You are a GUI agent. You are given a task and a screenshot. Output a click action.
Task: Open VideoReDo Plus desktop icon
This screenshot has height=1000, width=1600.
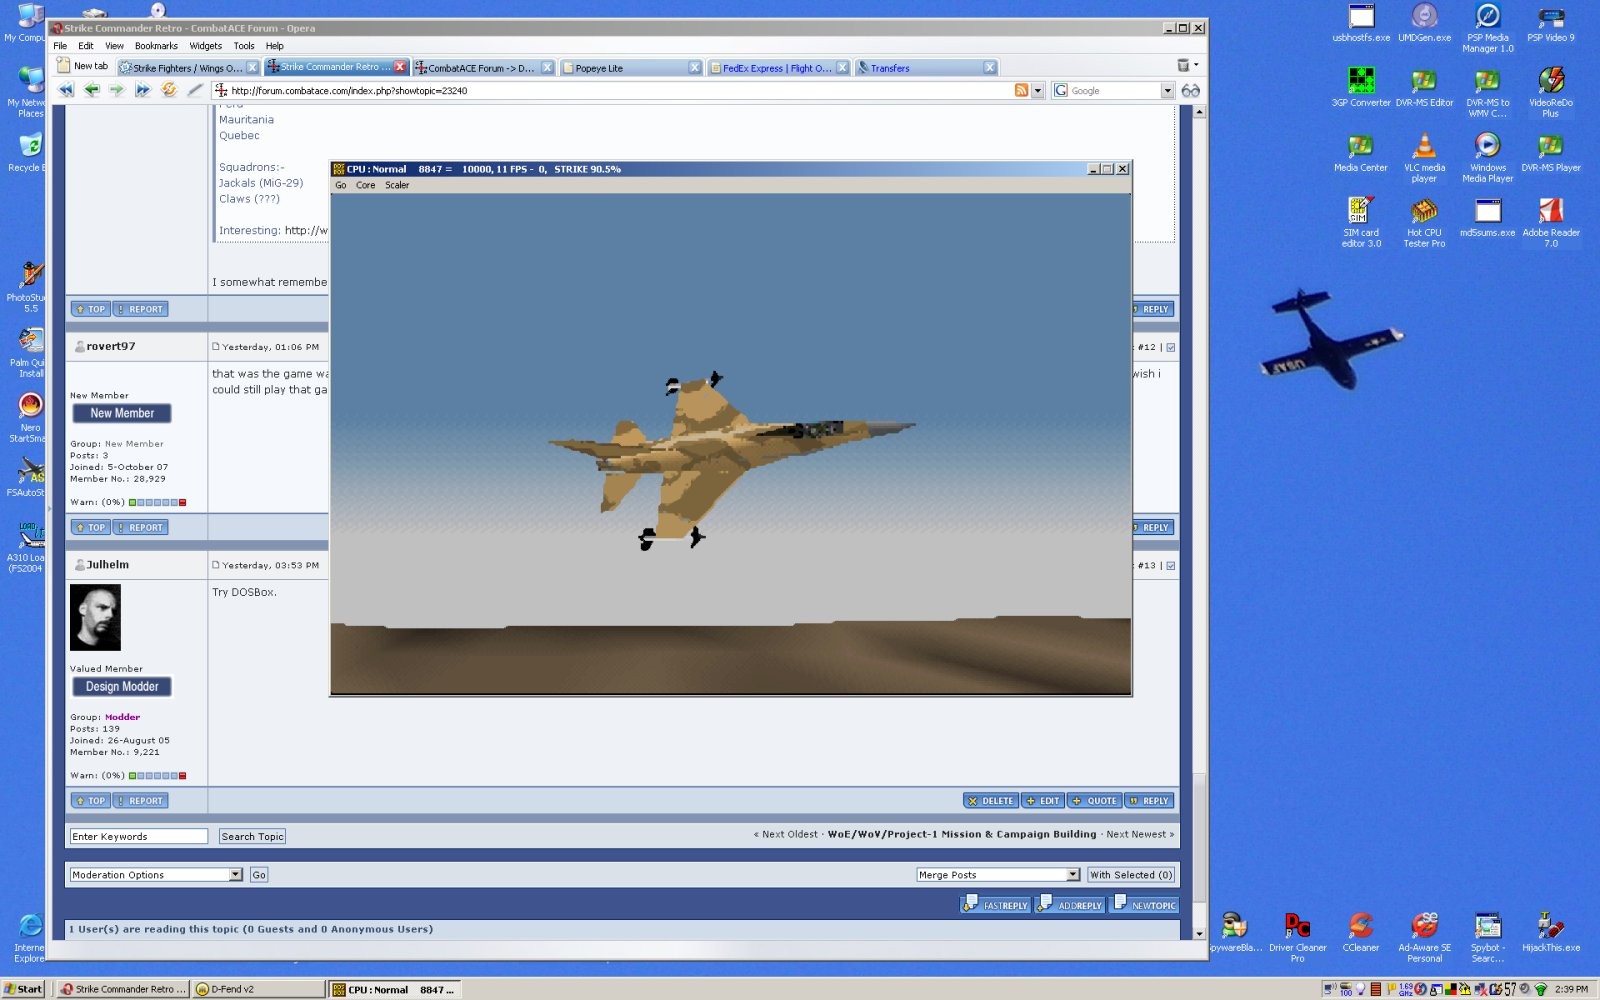coord(1551,92)
